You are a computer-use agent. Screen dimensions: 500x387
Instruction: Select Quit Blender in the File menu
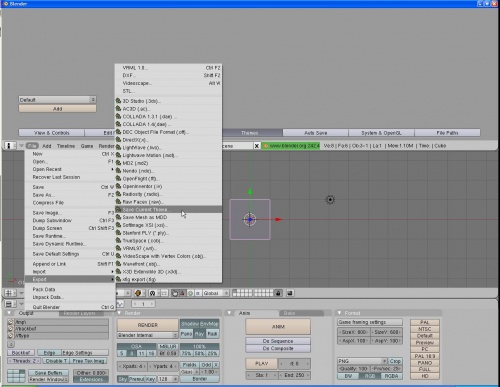click(70, 307)
